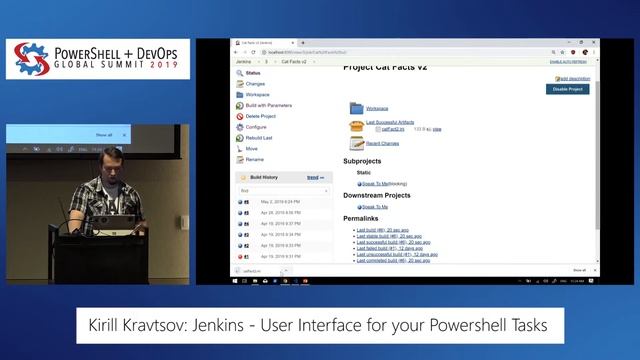The width and height of the screenshot is (640, 360).
Task: Click the Configure gear icon
Action: (x=240, y=127)
